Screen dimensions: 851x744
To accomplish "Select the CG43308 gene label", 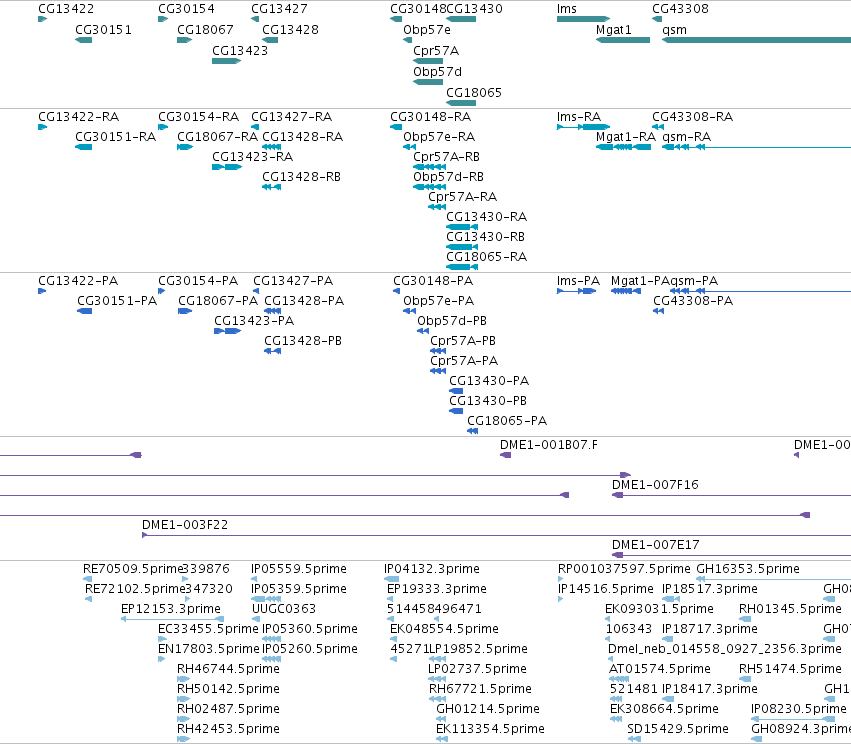I will (x=680, y=9).
